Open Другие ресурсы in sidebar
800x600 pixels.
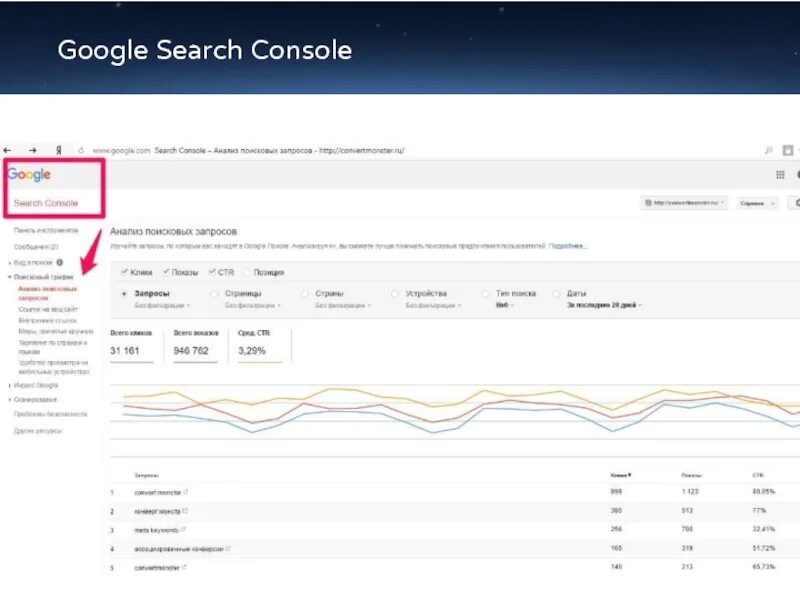point(38,431)
